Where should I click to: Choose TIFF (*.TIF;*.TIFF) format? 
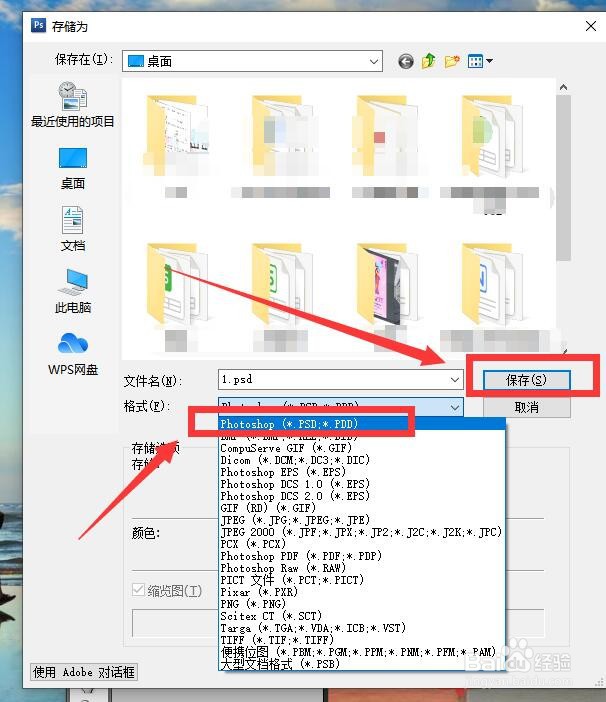[362, 640]
